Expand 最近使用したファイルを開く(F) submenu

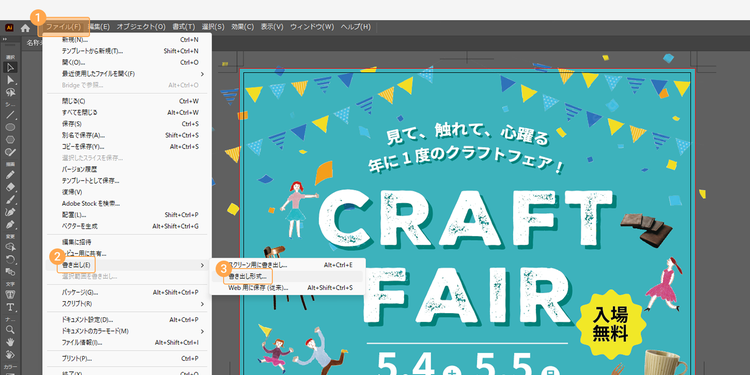coord(127,74)
